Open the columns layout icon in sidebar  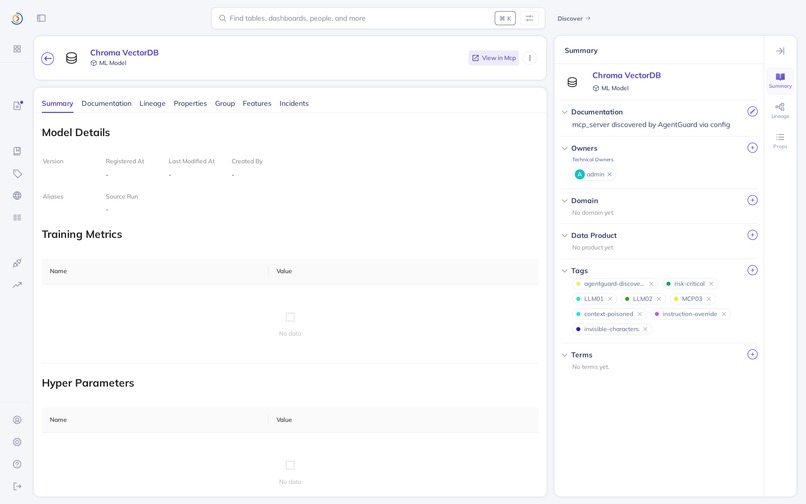tap(17, 218)
